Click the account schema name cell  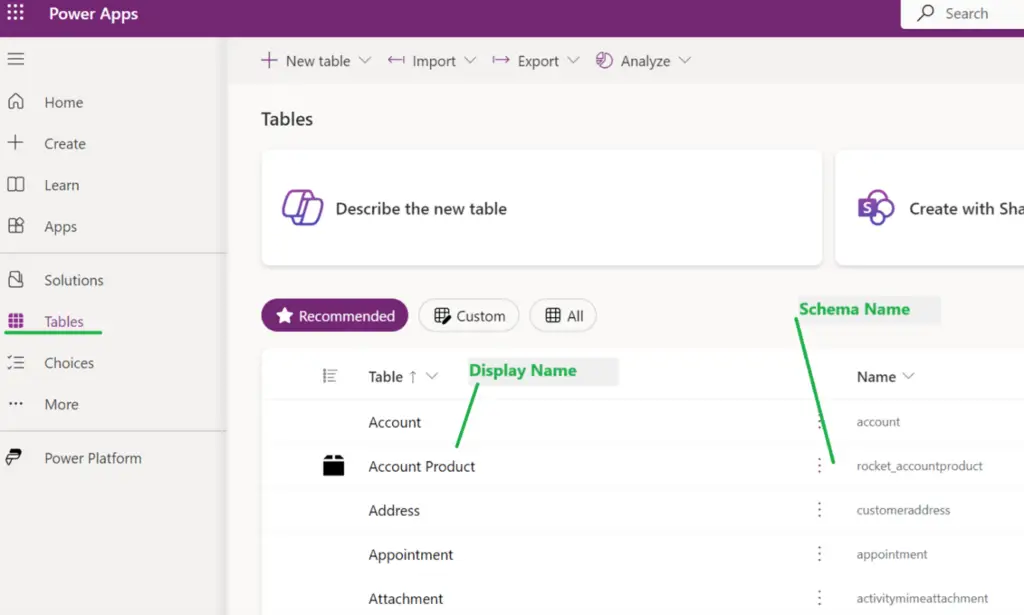[x=878, y=422]
